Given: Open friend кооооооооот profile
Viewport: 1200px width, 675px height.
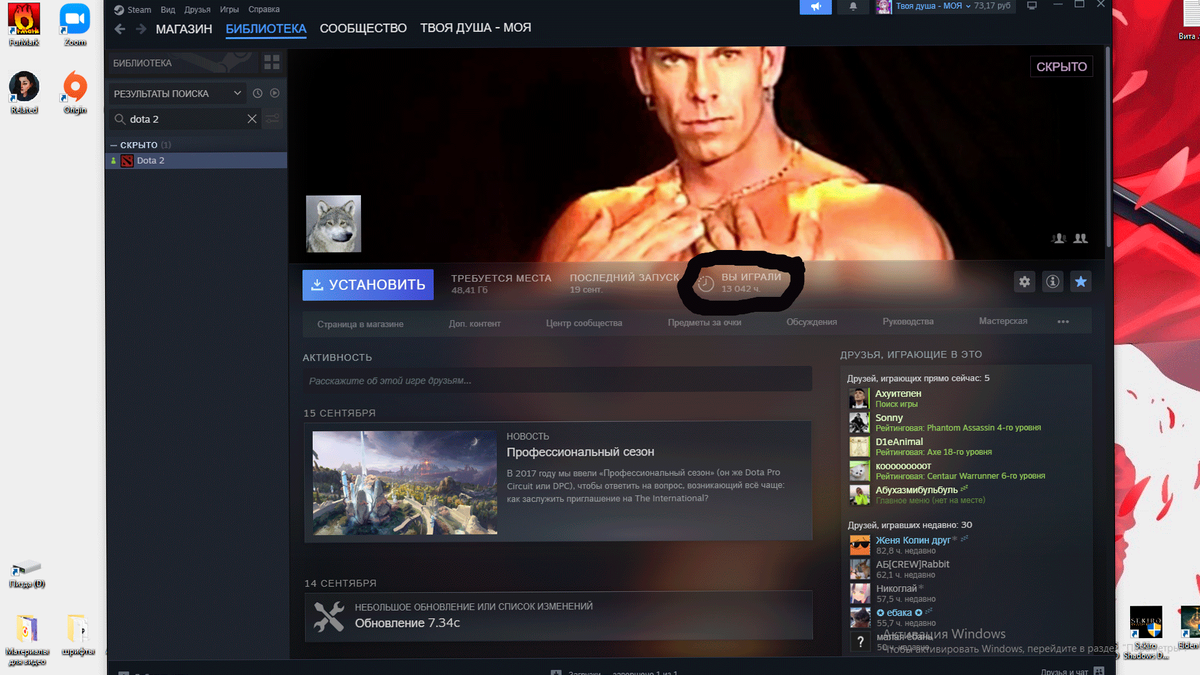Looking at the screenshot, I should click(903, 466).
